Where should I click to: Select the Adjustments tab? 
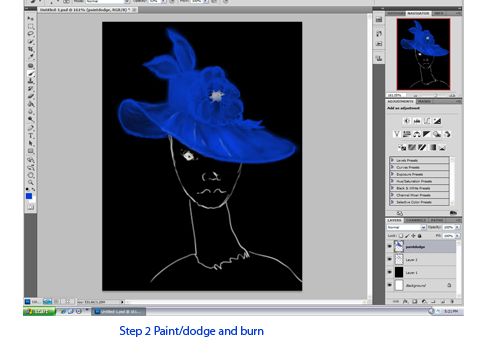point(401,101)
